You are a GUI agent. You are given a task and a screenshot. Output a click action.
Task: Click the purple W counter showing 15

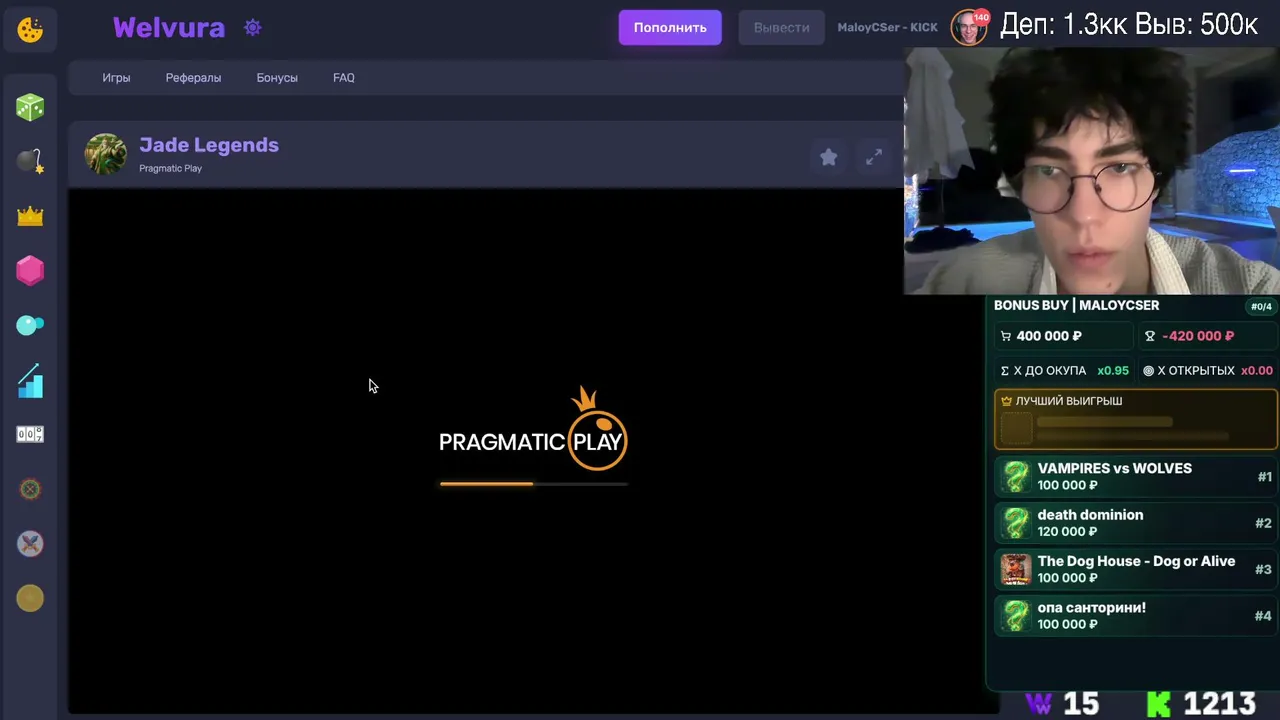(1061, 704)
